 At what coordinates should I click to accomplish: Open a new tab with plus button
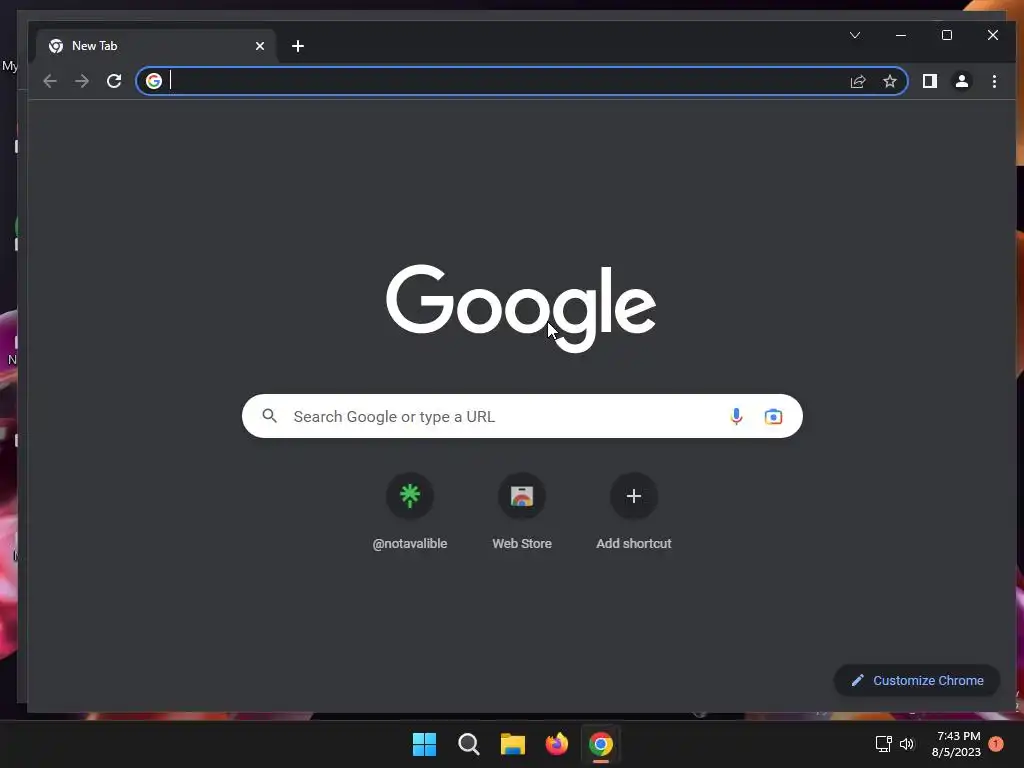pyautogui.click(x=298, y=46)
